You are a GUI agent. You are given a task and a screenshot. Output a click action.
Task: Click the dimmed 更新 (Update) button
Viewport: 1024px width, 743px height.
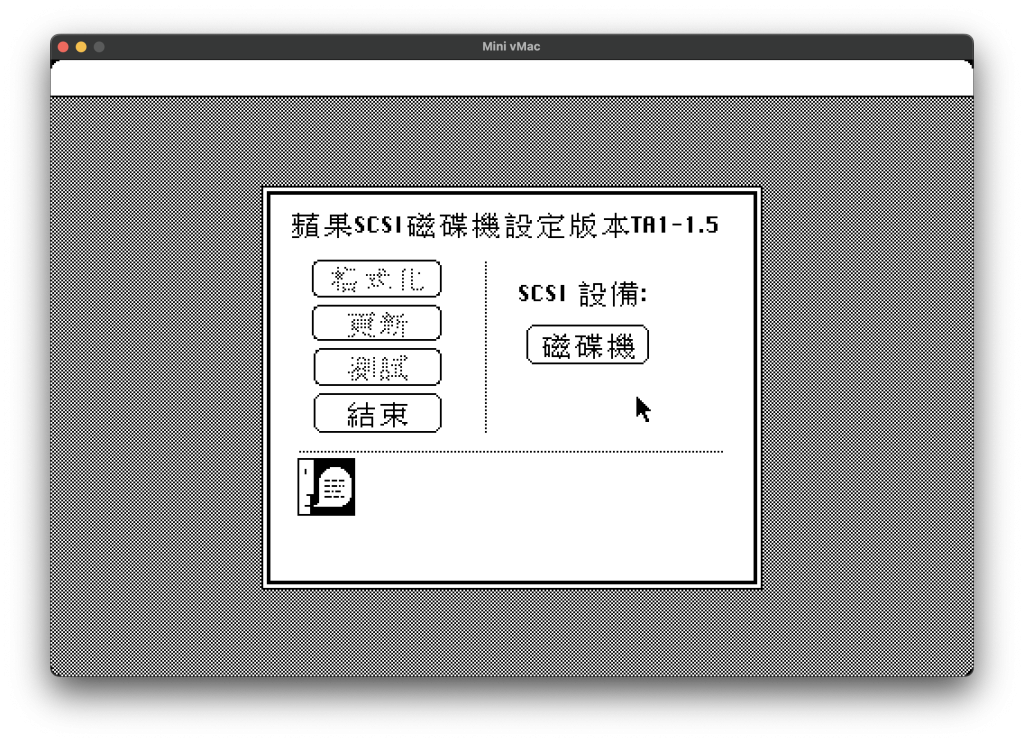pyautogui.click(x=377, y=323)
